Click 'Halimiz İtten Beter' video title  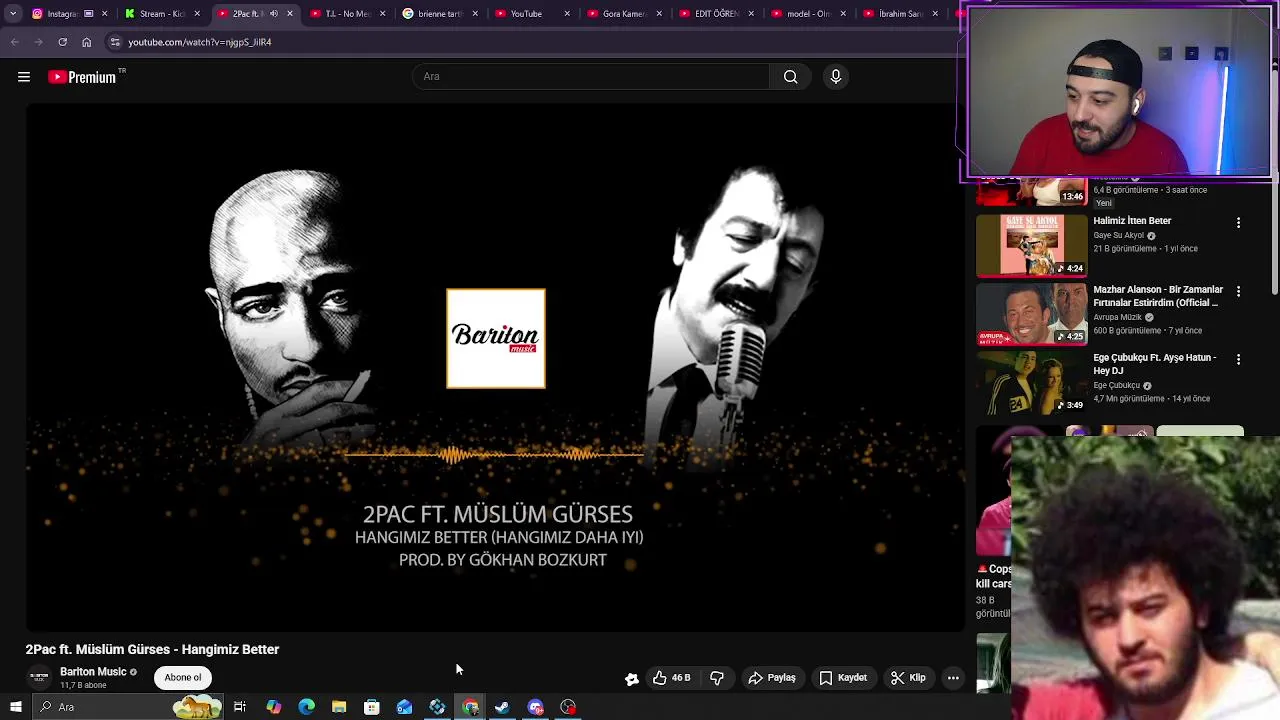coord(1132,221)
